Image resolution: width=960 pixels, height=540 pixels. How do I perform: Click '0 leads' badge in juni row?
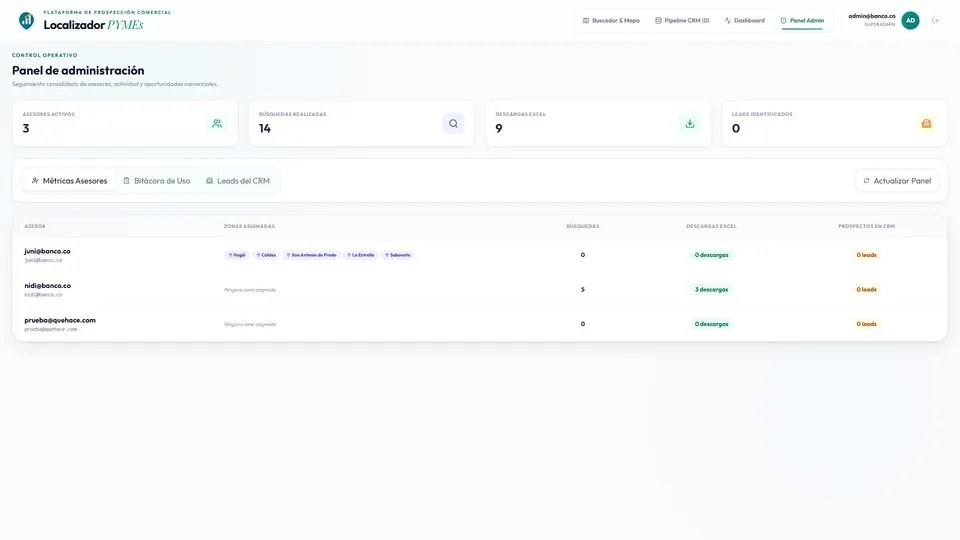click(x=866, y=255)
